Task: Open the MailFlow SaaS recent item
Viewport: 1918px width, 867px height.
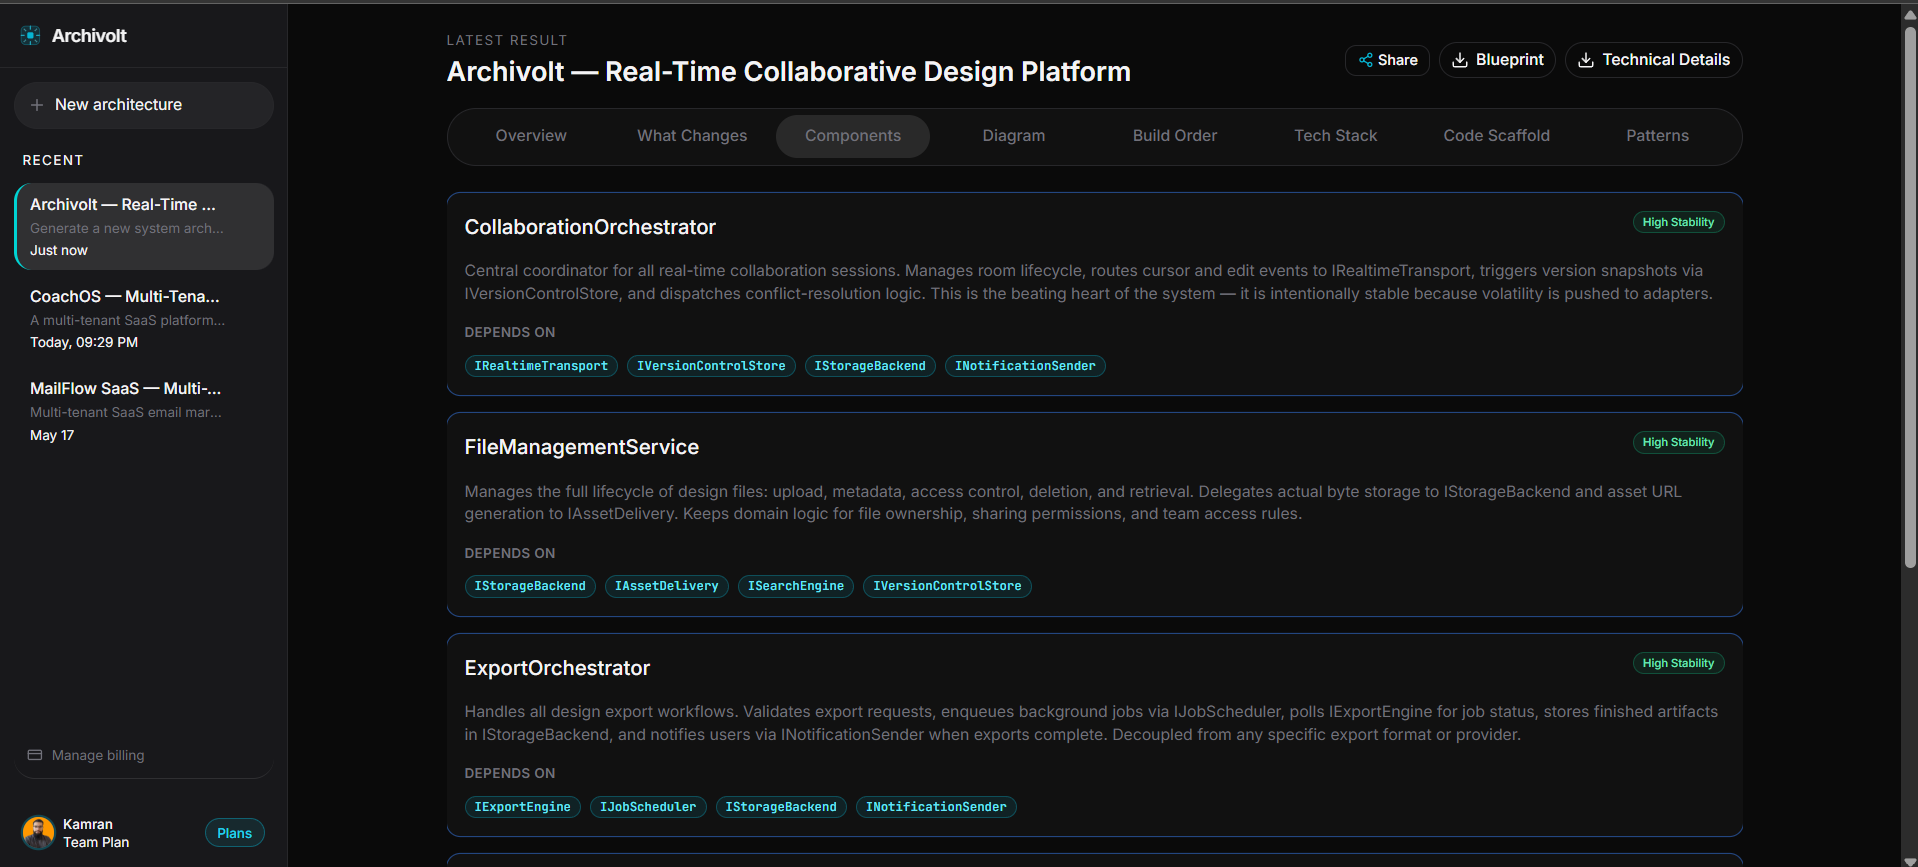Action: click(x=144, y=410)
